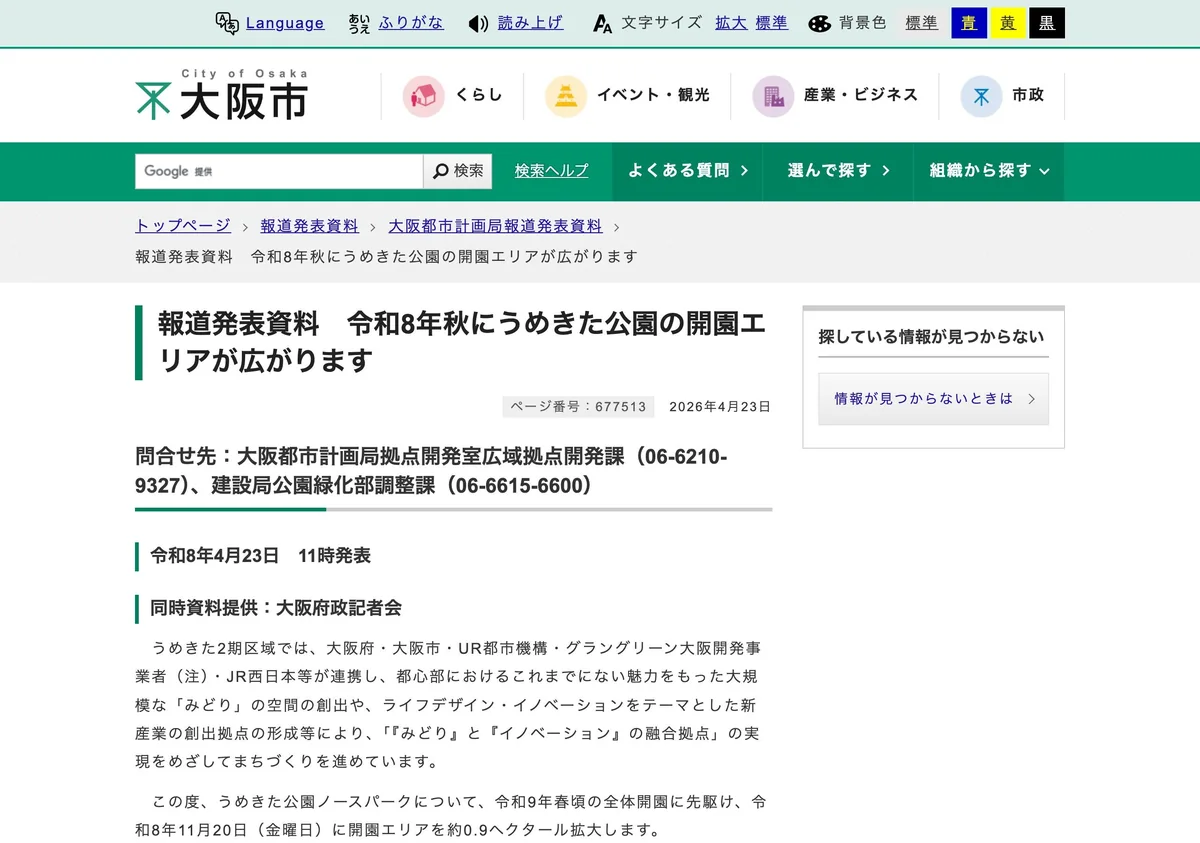Enlarge text with 拡大 link
The image size is (1200, 843).
(731, 23)
